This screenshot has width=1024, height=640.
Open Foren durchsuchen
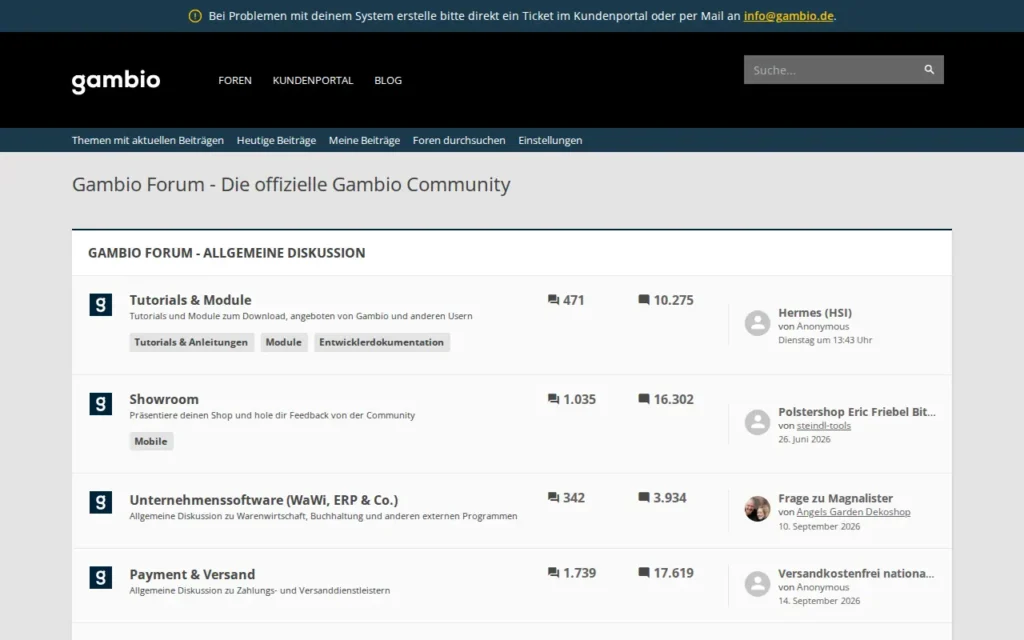459,140
